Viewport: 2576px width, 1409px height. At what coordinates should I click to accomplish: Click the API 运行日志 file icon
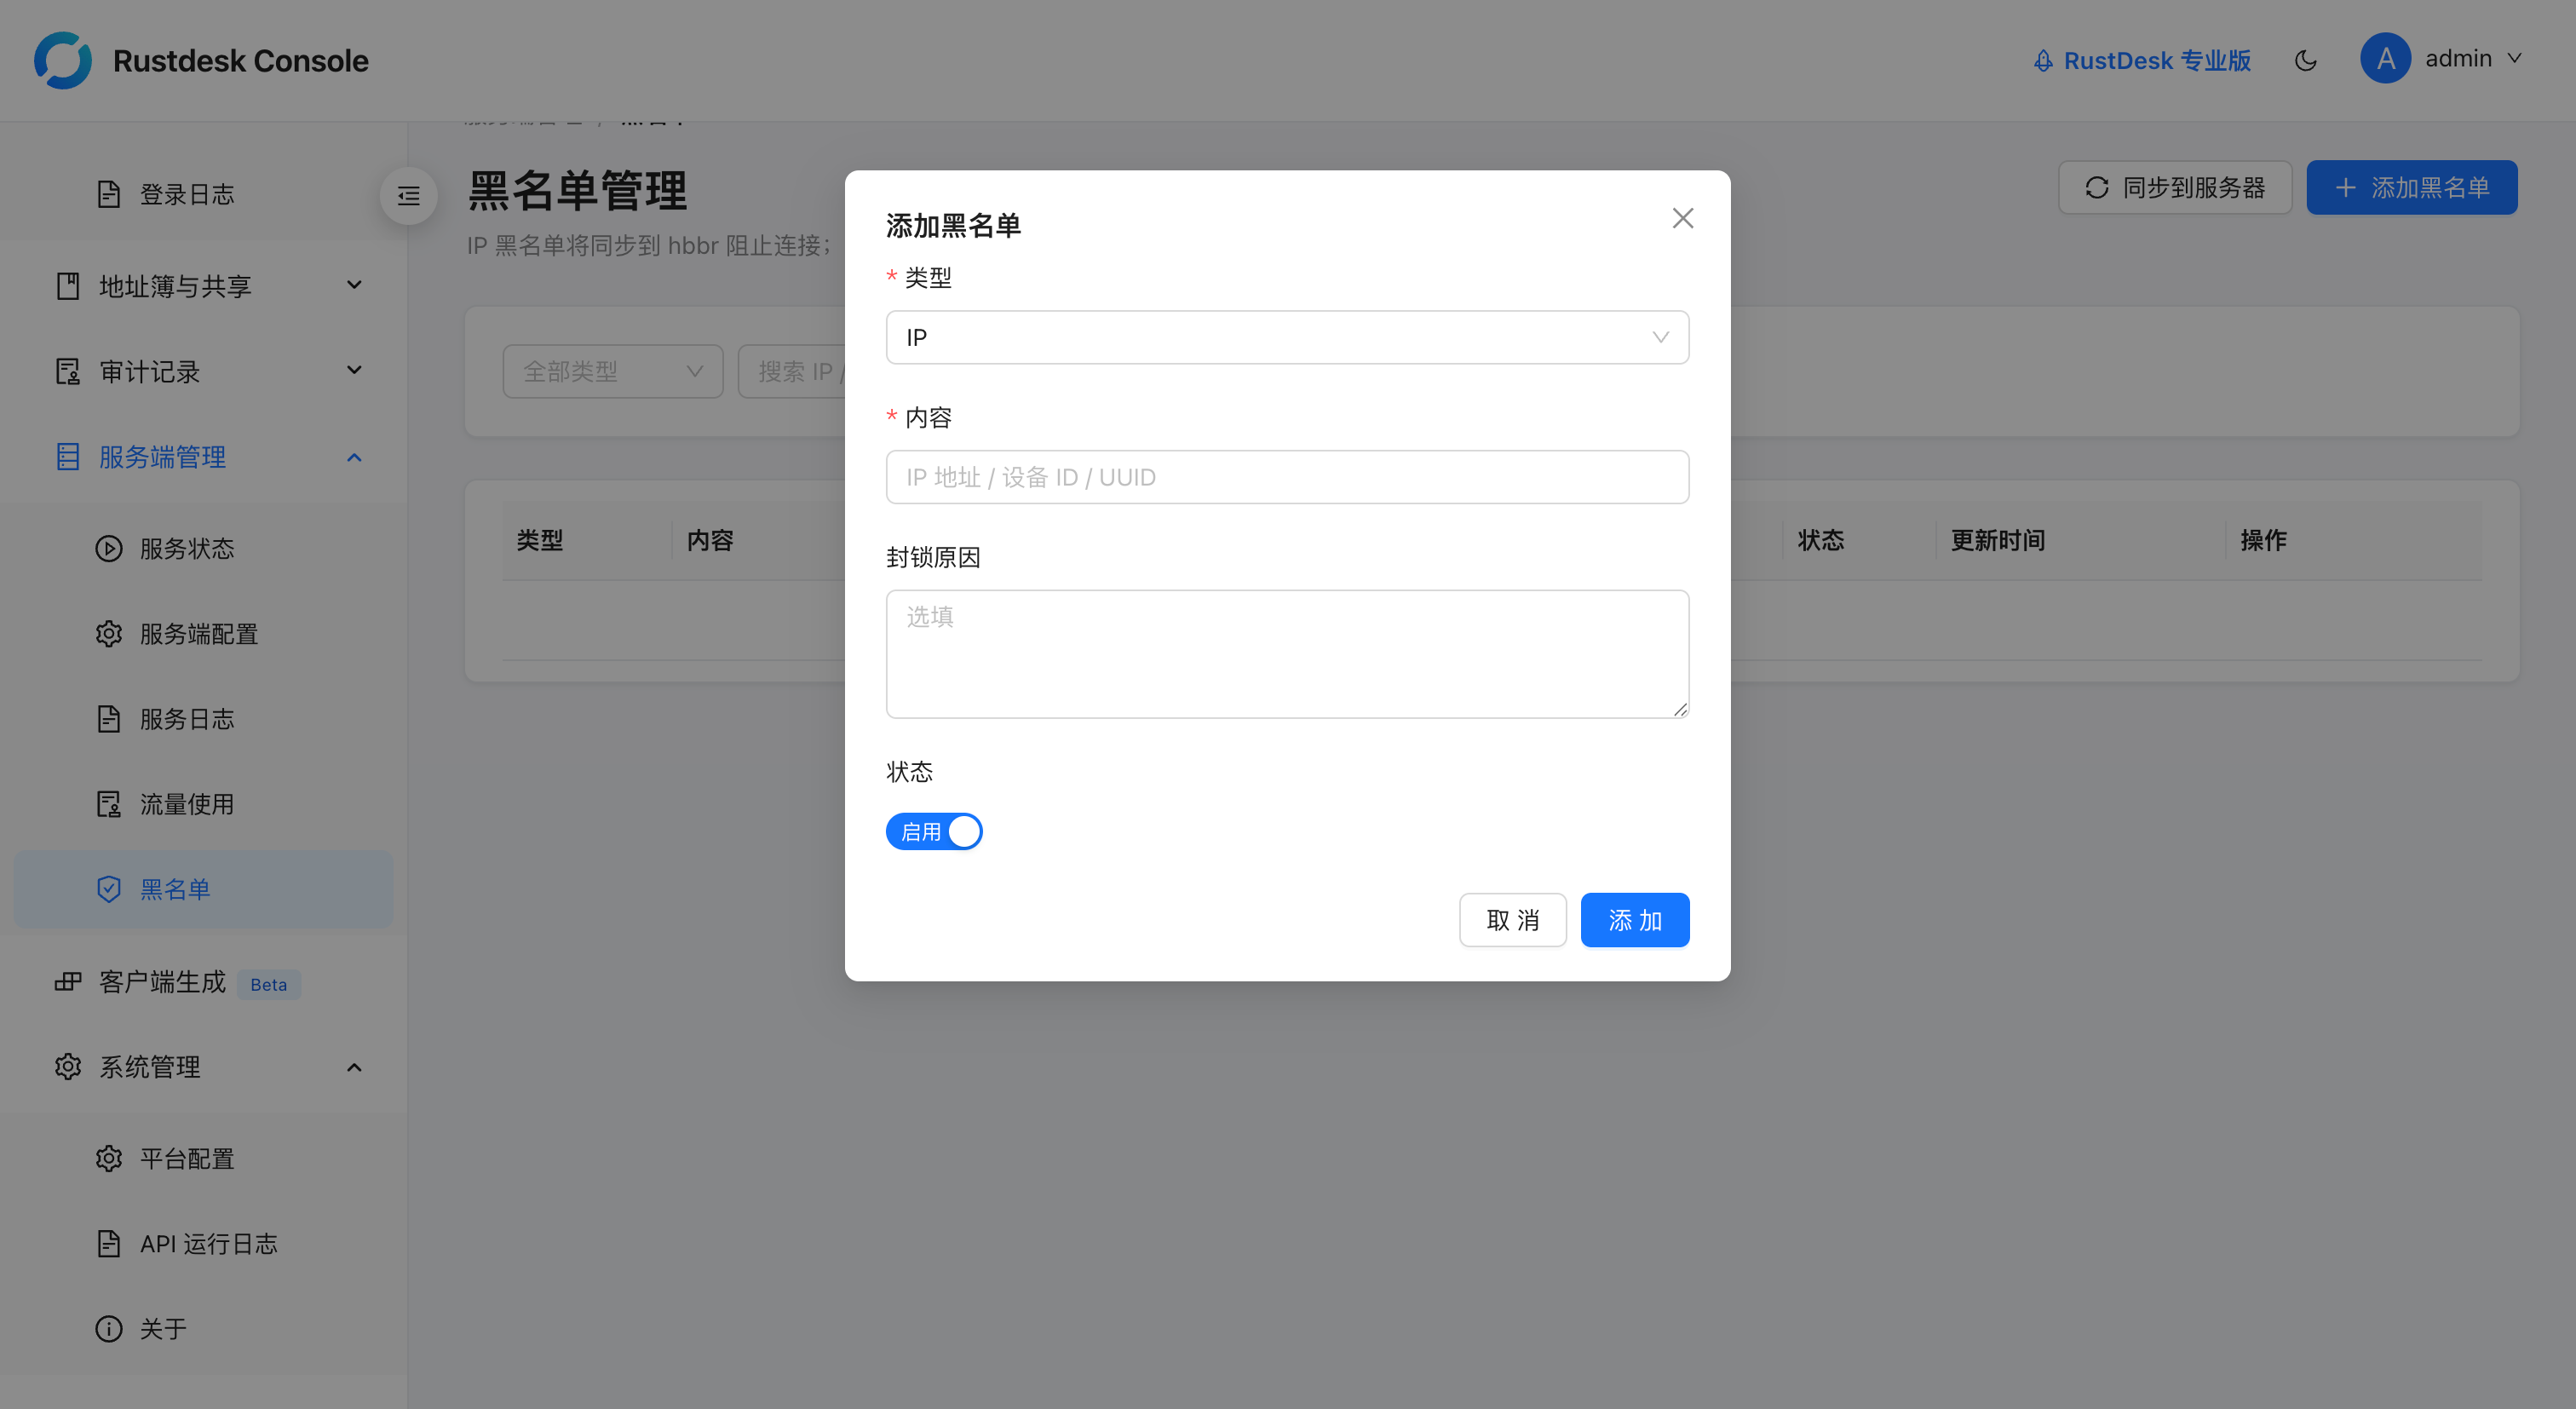coord(109,1244)
